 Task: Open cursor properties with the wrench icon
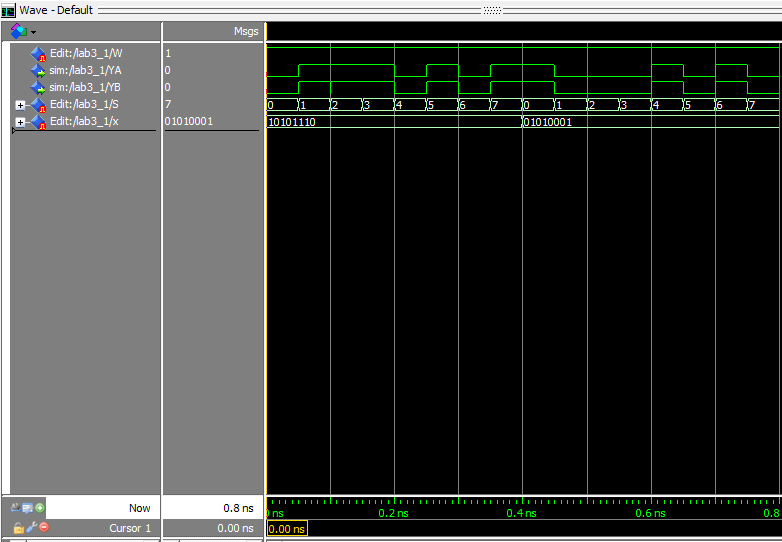click(30, 527)
